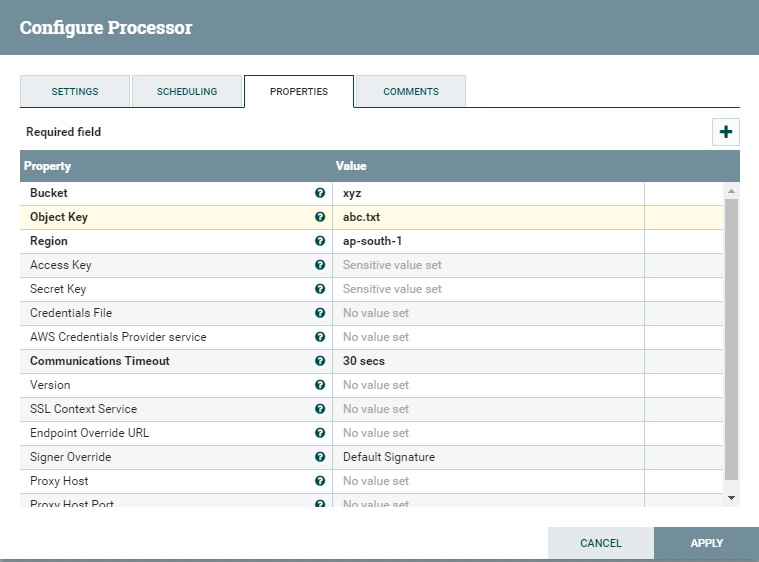The width and height of the screenshot is (759, 562).
Task: Click the help icon beside Object Key
Action: 320,217
